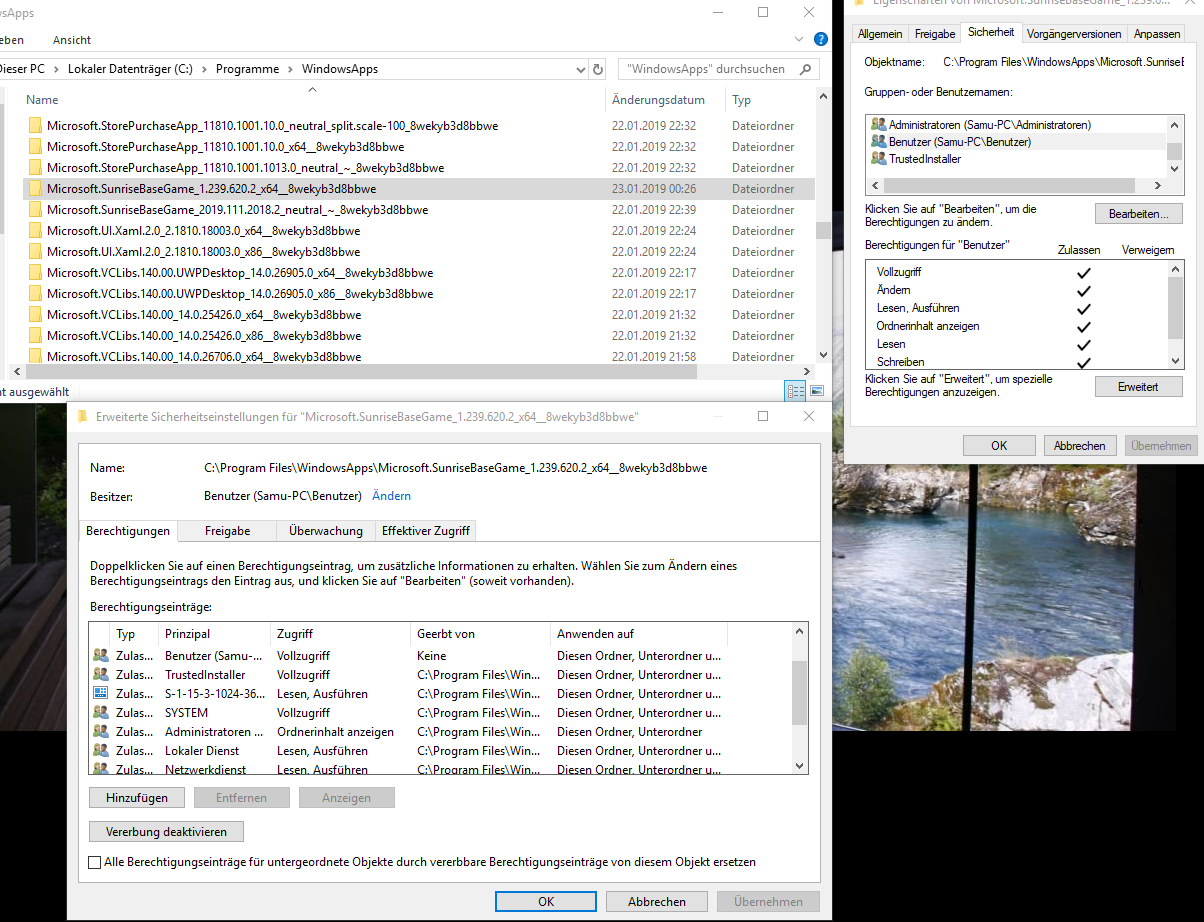Click folder icon of VCLibs.140.00_14.0.25426.0_x64
1204x922 pixels.
(36, 315)
